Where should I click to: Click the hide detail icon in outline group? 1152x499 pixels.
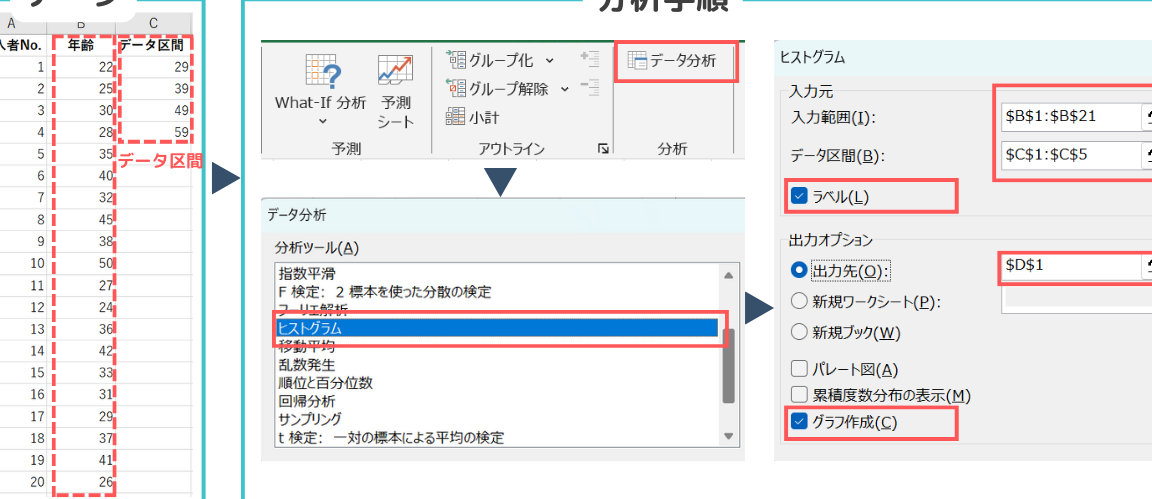click(x=589, y=88)
